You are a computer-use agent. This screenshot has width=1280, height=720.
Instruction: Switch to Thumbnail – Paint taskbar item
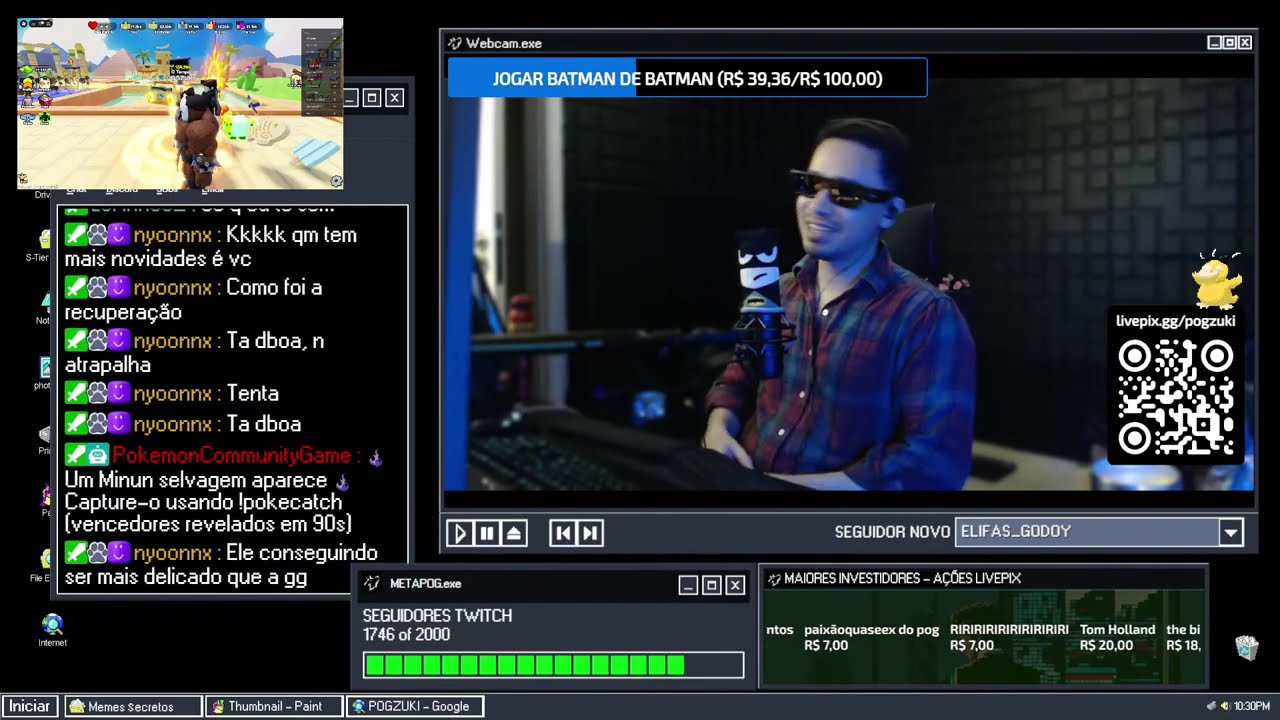[x=275, y=706]
